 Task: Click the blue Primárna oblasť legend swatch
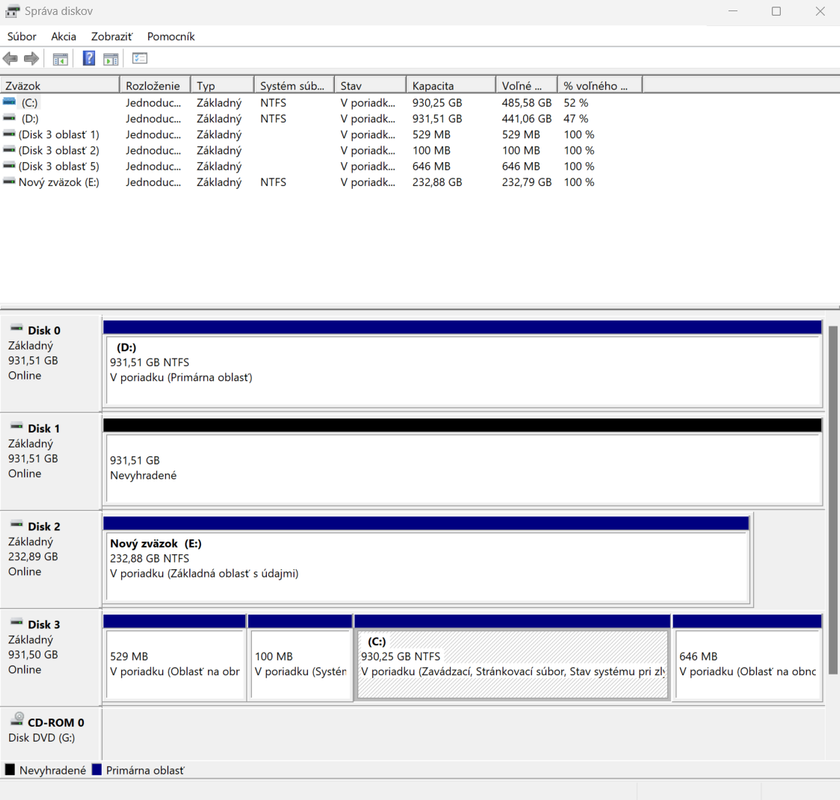[x=96, y=770]
